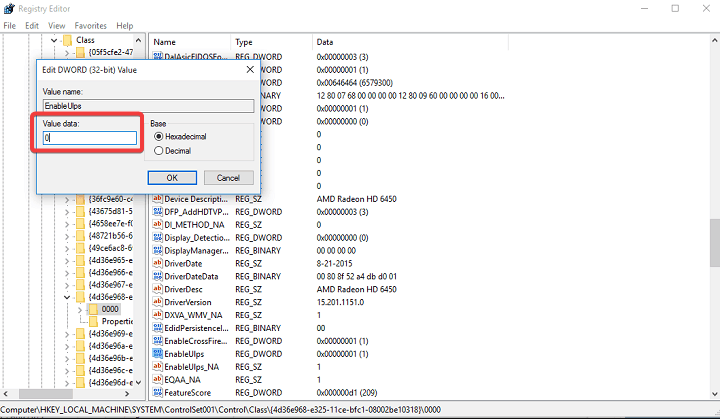
Task: Click the DWORD icon beside EnableCrossFire value
Action: [x=158, y=341]
